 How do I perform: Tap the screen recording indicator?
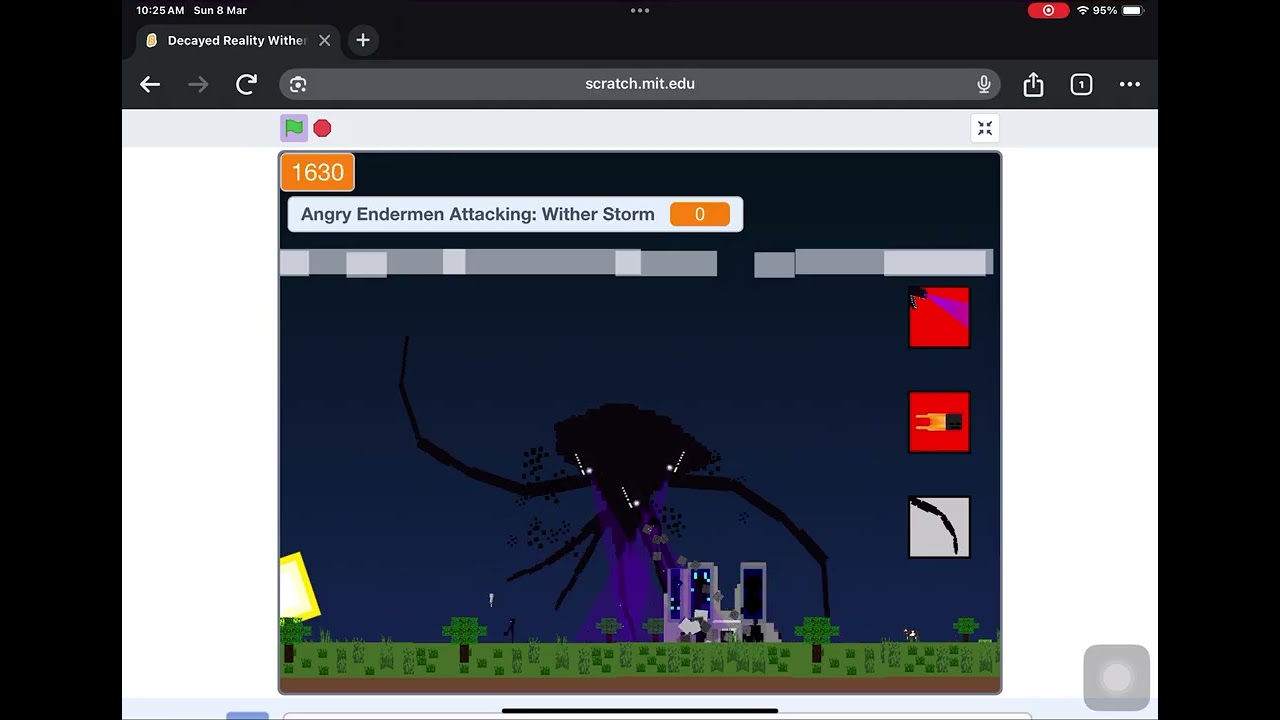tap(1048, 10)
